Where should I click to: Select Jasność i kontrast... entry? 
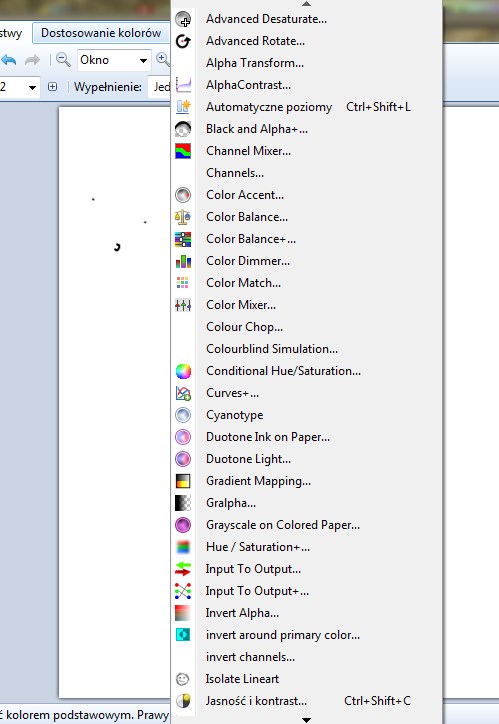[x=307, y=701]
